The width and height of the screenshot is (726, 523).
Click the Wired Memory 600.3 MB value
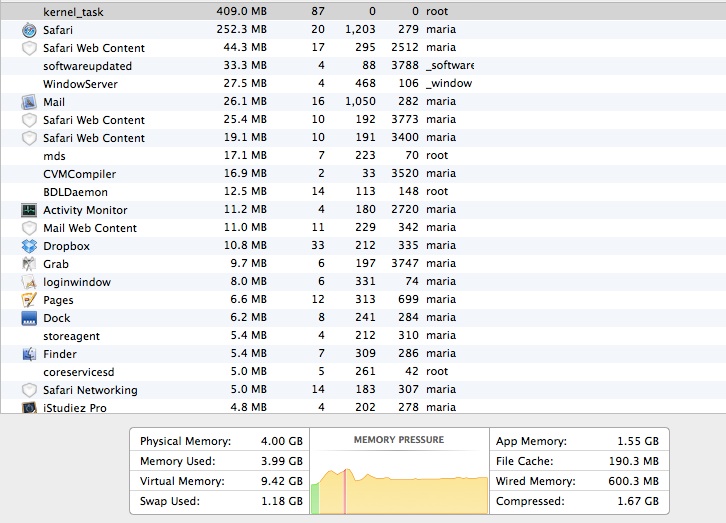633,481
